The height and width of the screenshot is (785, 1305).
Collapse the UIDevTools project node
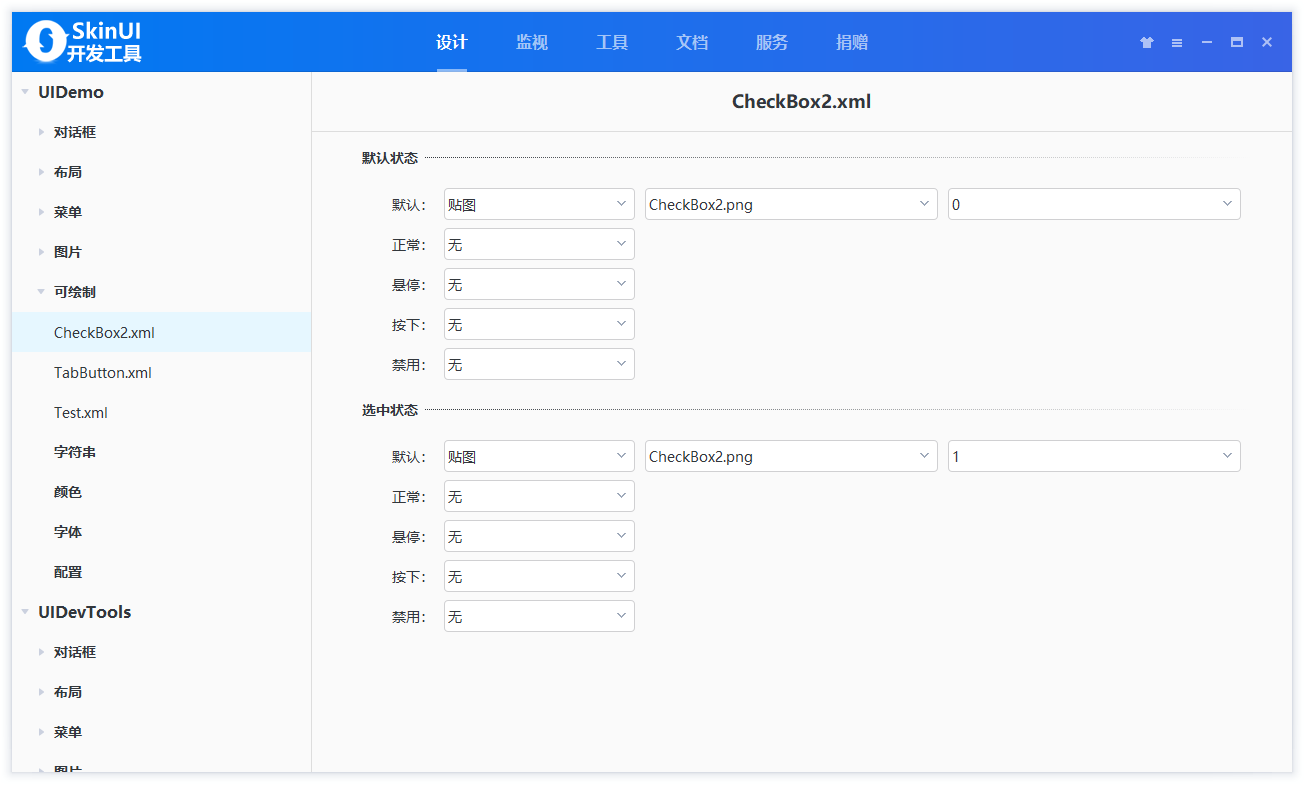pos(24,612)
